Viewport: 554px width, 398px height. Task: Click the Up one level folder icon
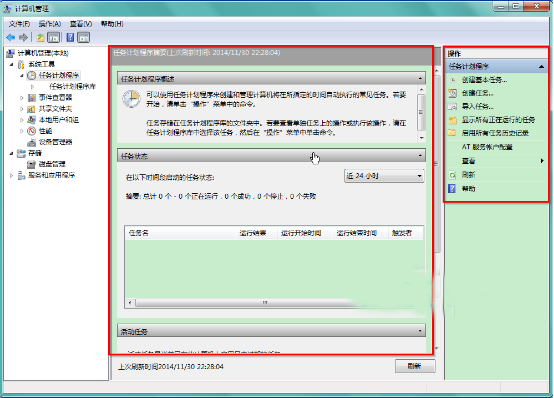[x=41, y=37]
